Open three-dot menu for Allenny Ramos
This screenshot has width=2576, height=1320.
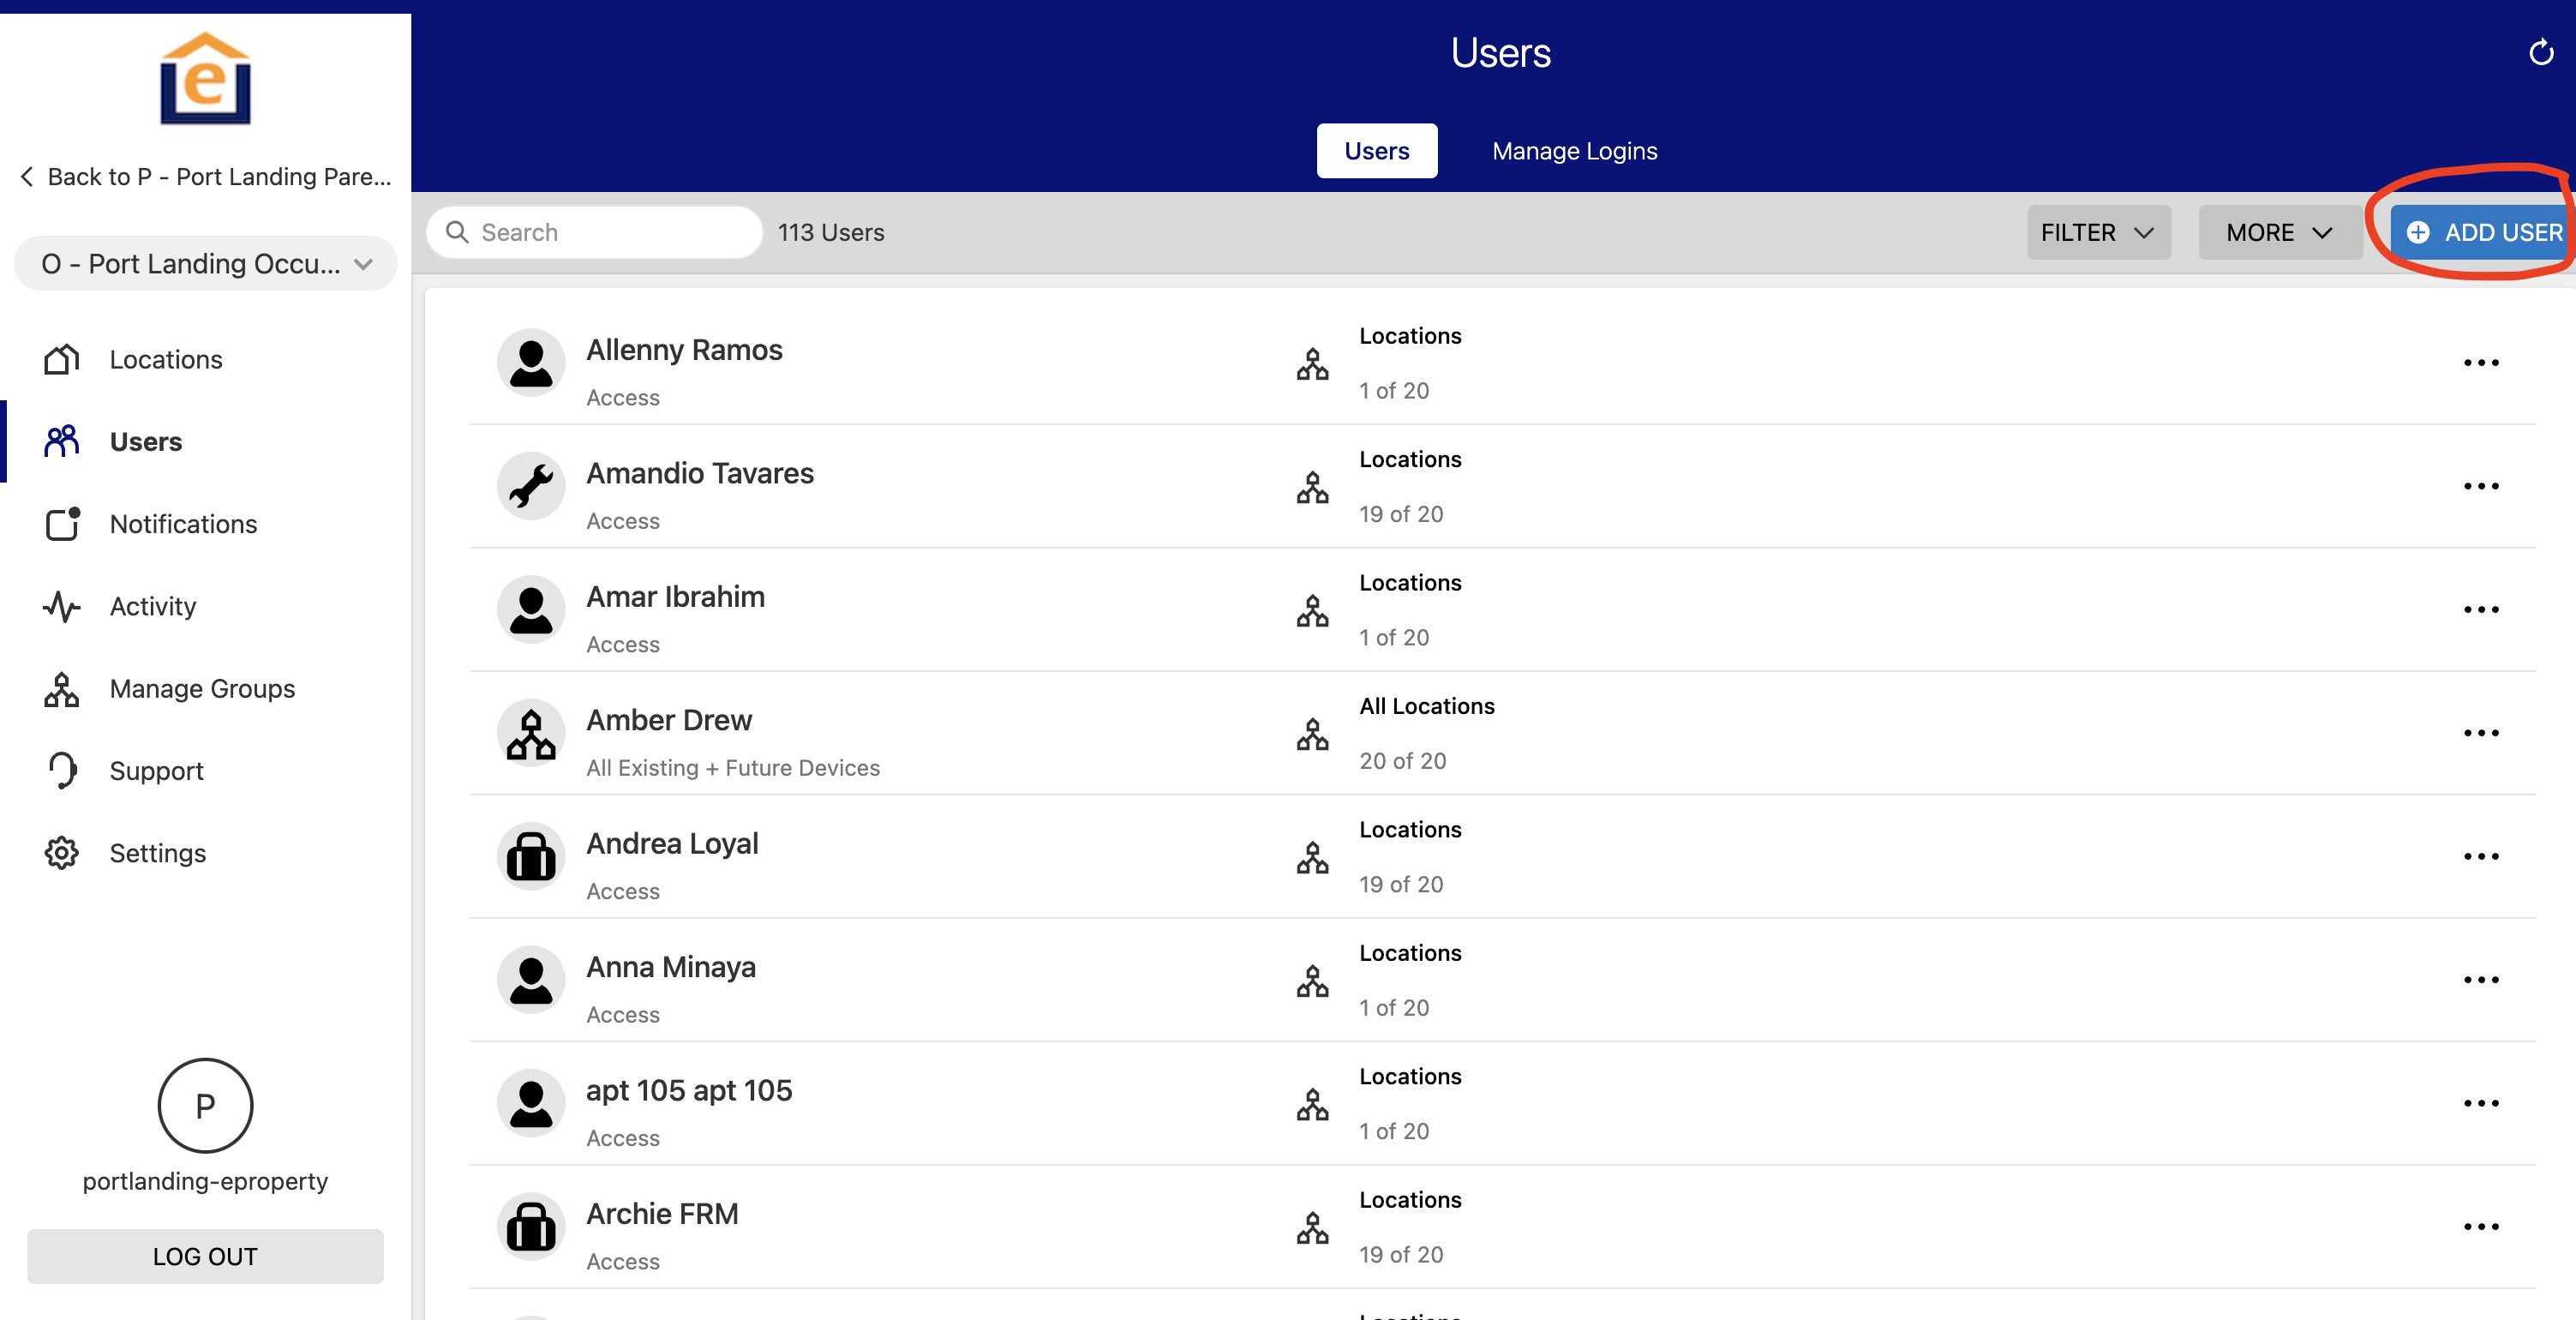point(2480,363)
